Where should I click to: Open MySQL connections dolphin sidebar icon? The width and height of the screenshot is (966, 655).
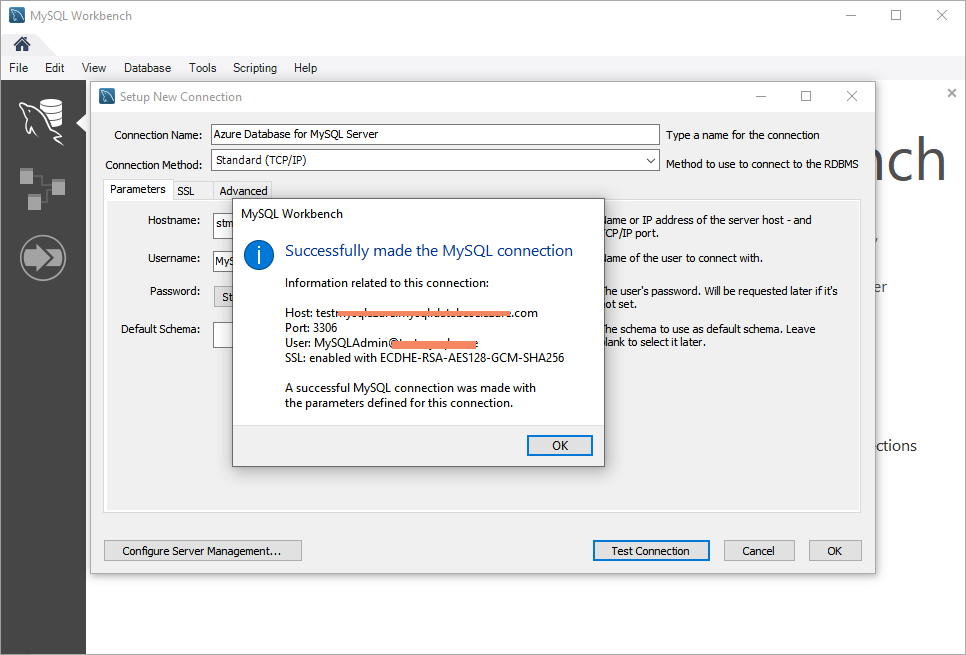(x=42, y=122)
